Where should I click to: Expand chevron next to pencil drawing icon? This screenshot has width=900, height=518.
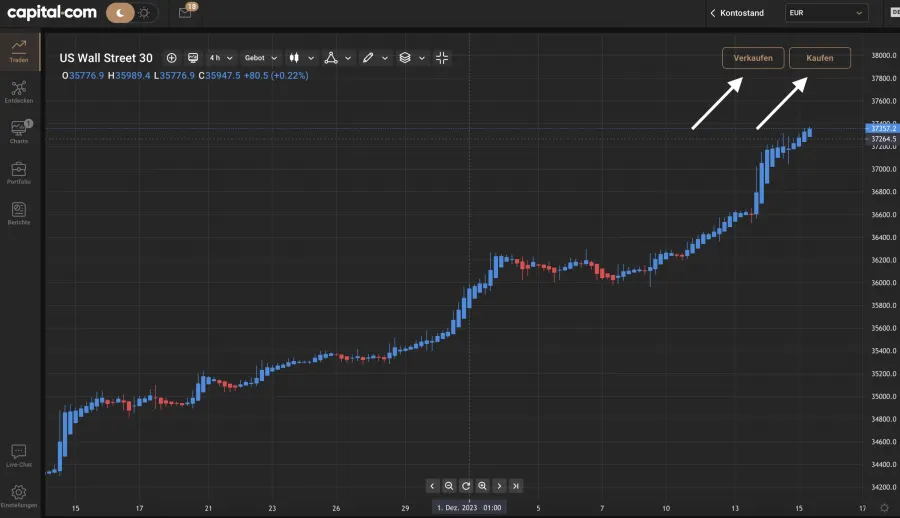[x=385, y=58]
